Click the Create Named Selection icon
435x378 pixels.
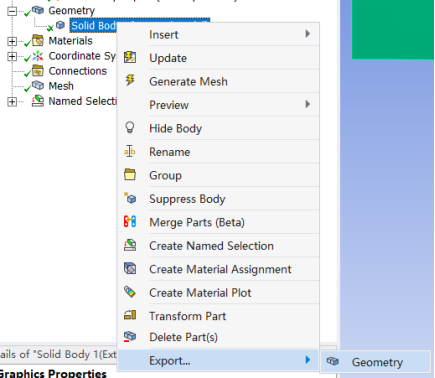tap(130, 245)
